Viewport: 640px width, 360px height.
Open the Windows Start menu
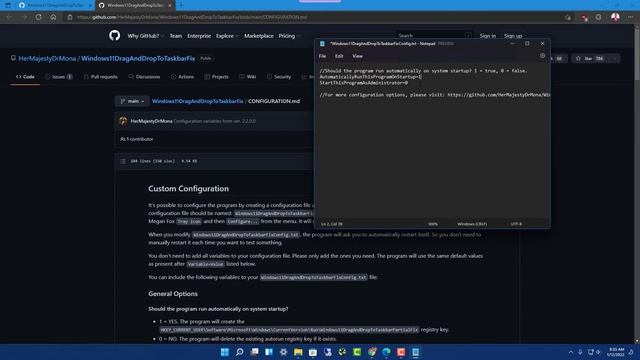(x=225, y=352)
